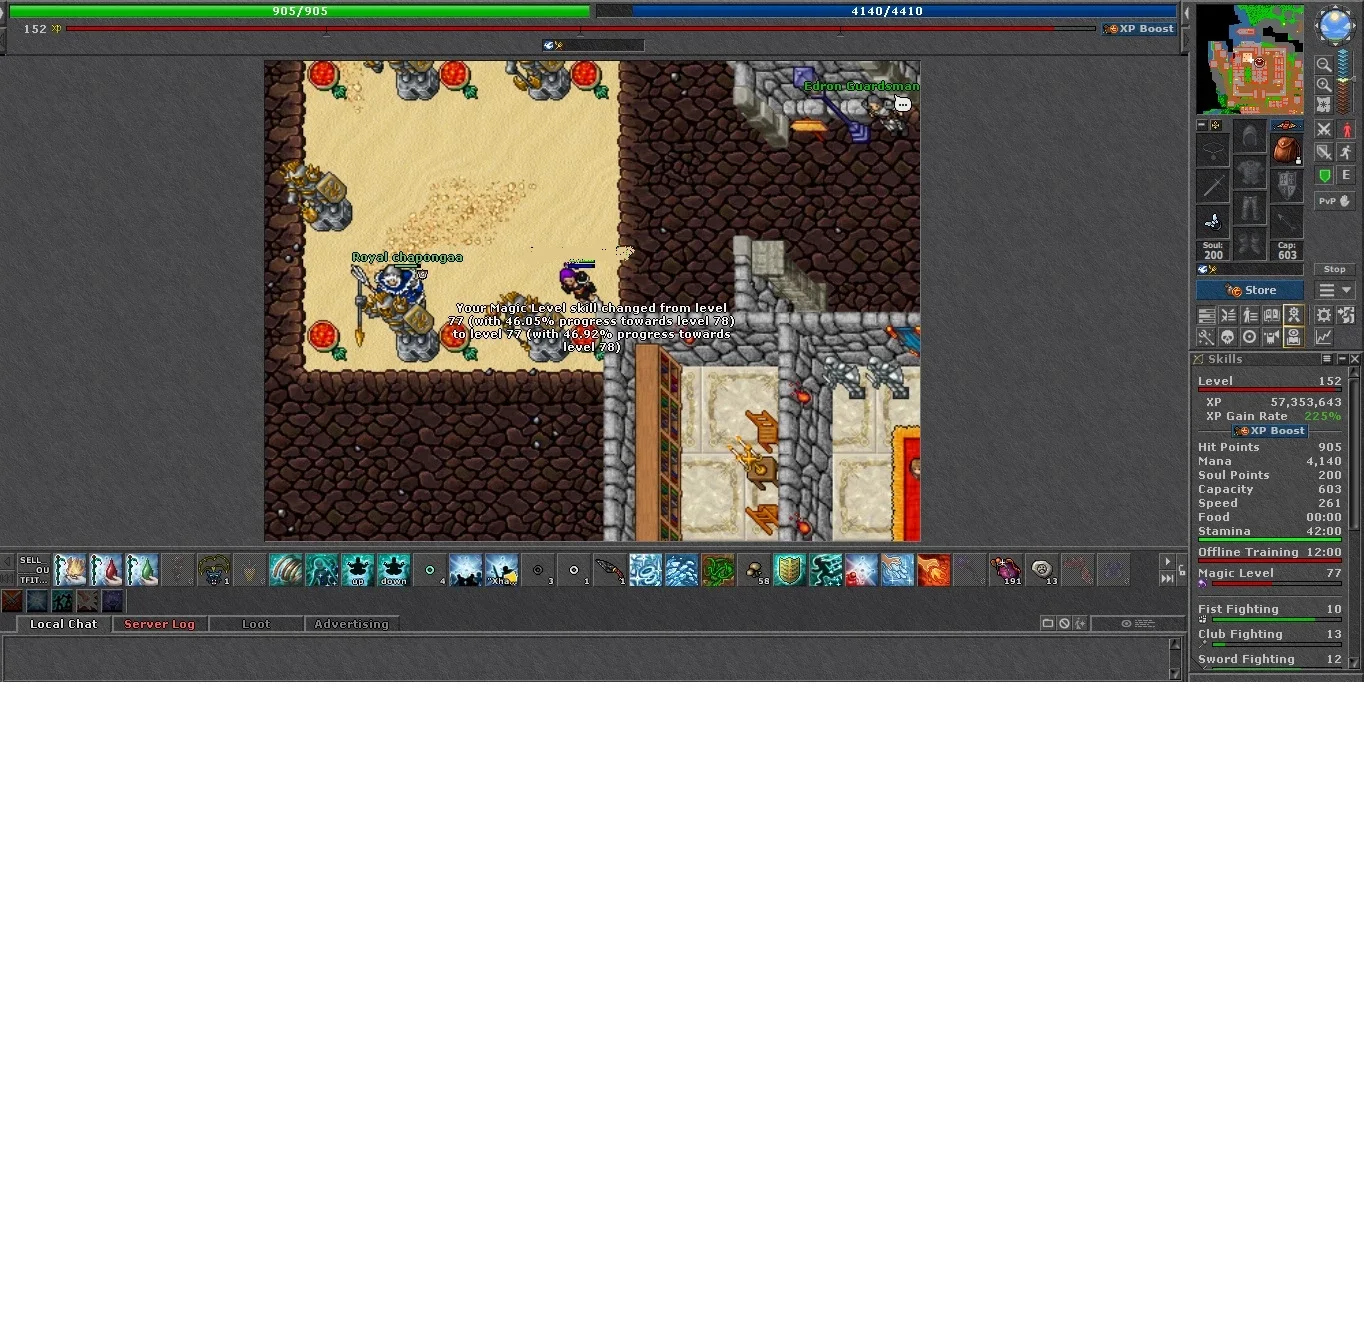Toggle the PvP secure mode
Viewport: 1364px width, 1322px height.
pyautogui.click(x=1335, y=201)
